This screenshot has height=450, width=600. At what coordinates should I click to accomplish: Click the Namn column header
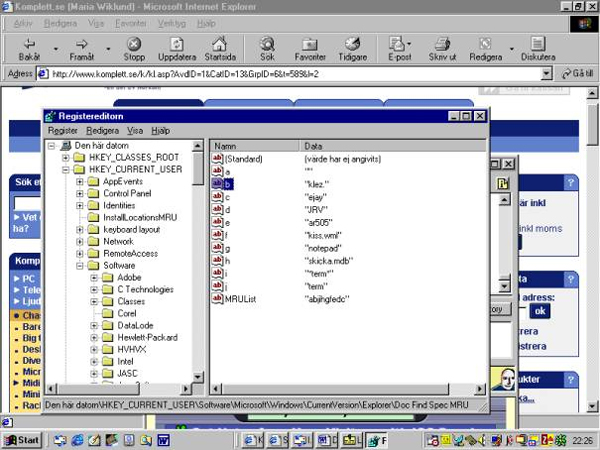click(x=254, y=146)
